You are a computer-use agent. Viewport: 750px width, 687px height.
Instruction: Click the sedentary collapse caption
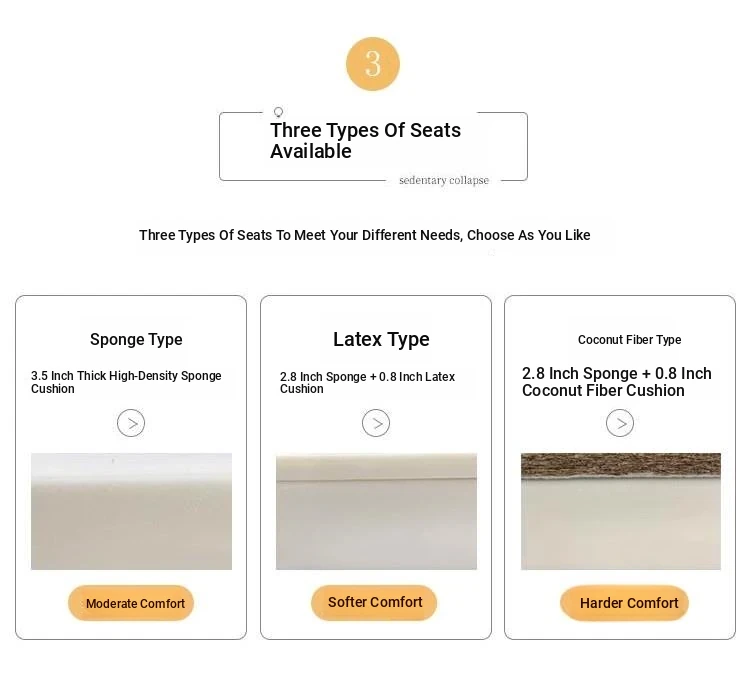tap(444, 180)
